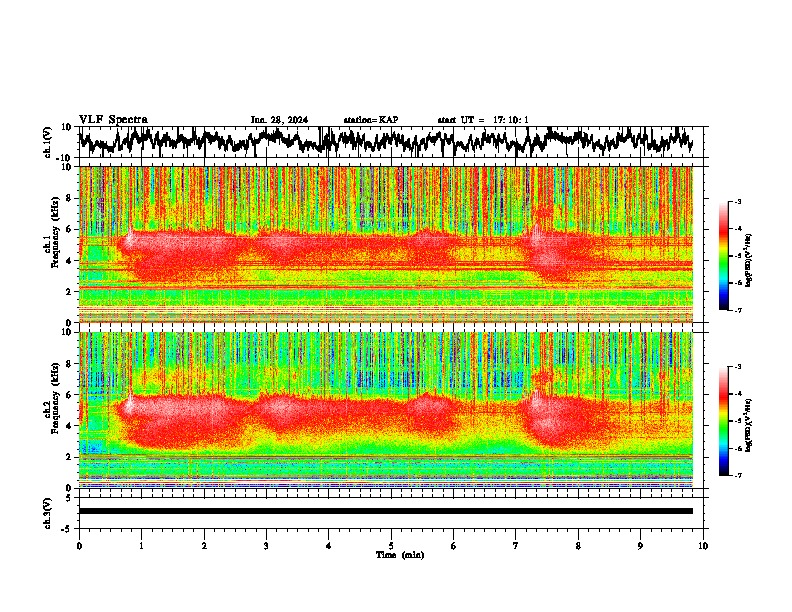The image size is (792, 612).
Task: Click the "Time (min)" axis title
Action: pyautogui.click(x=400, y=555)
